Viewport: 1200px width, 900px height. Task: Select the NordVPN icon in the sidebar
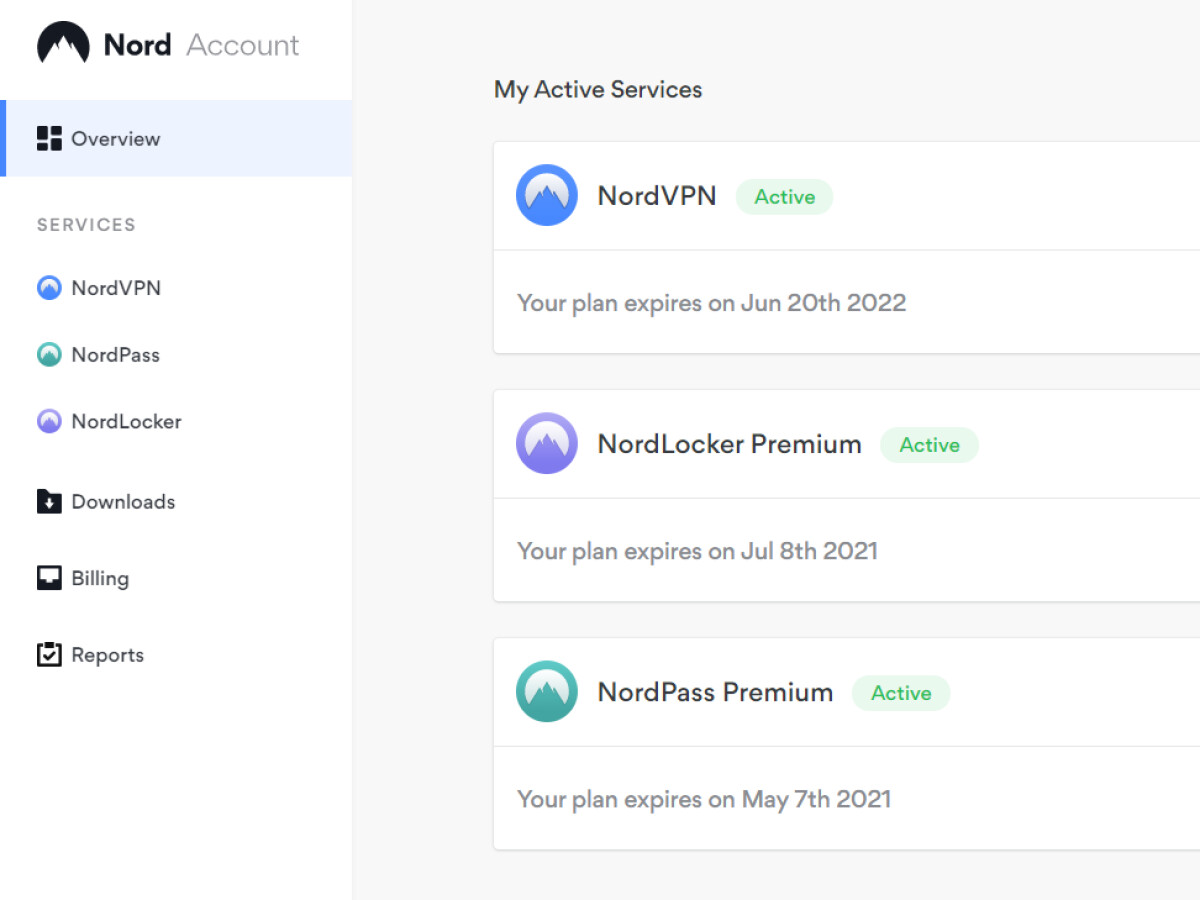click(x=48, y=288)
